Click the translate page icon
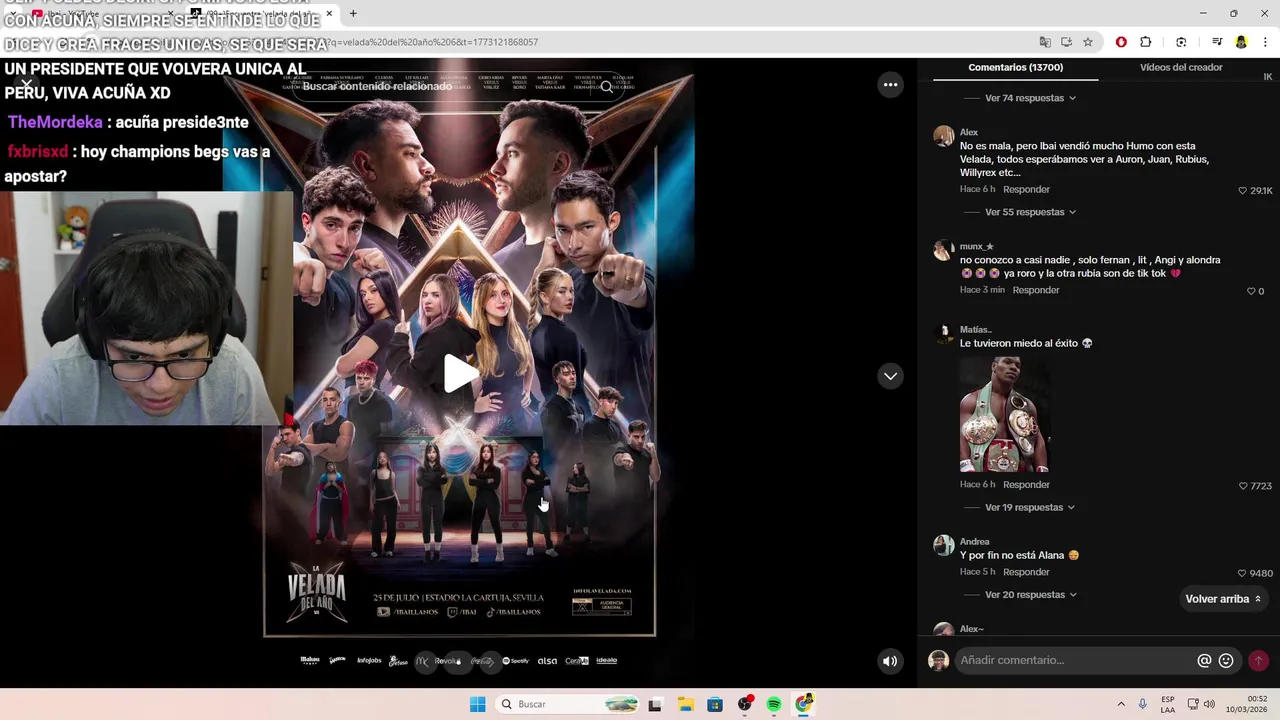Viewport: 1280px width, 720px height. tap(1045, 42)
